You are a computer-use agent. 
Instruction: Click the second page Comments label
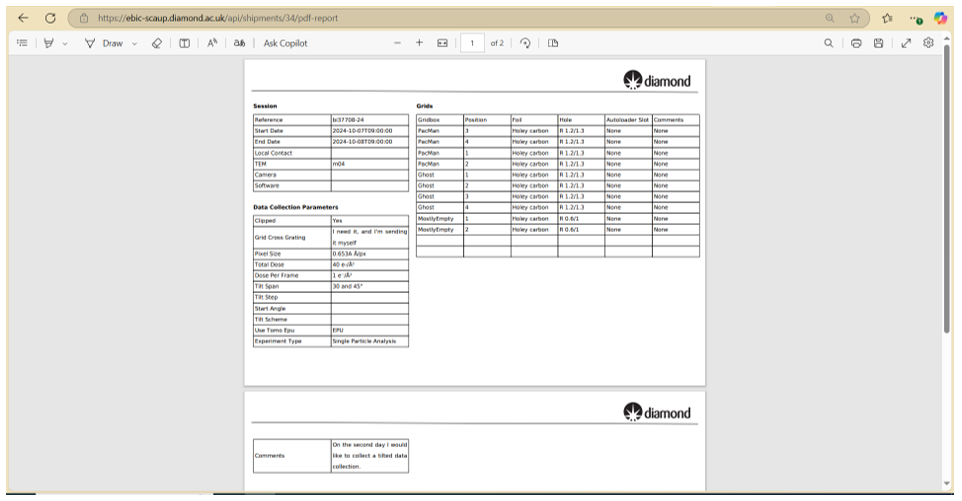coord(269,456)
